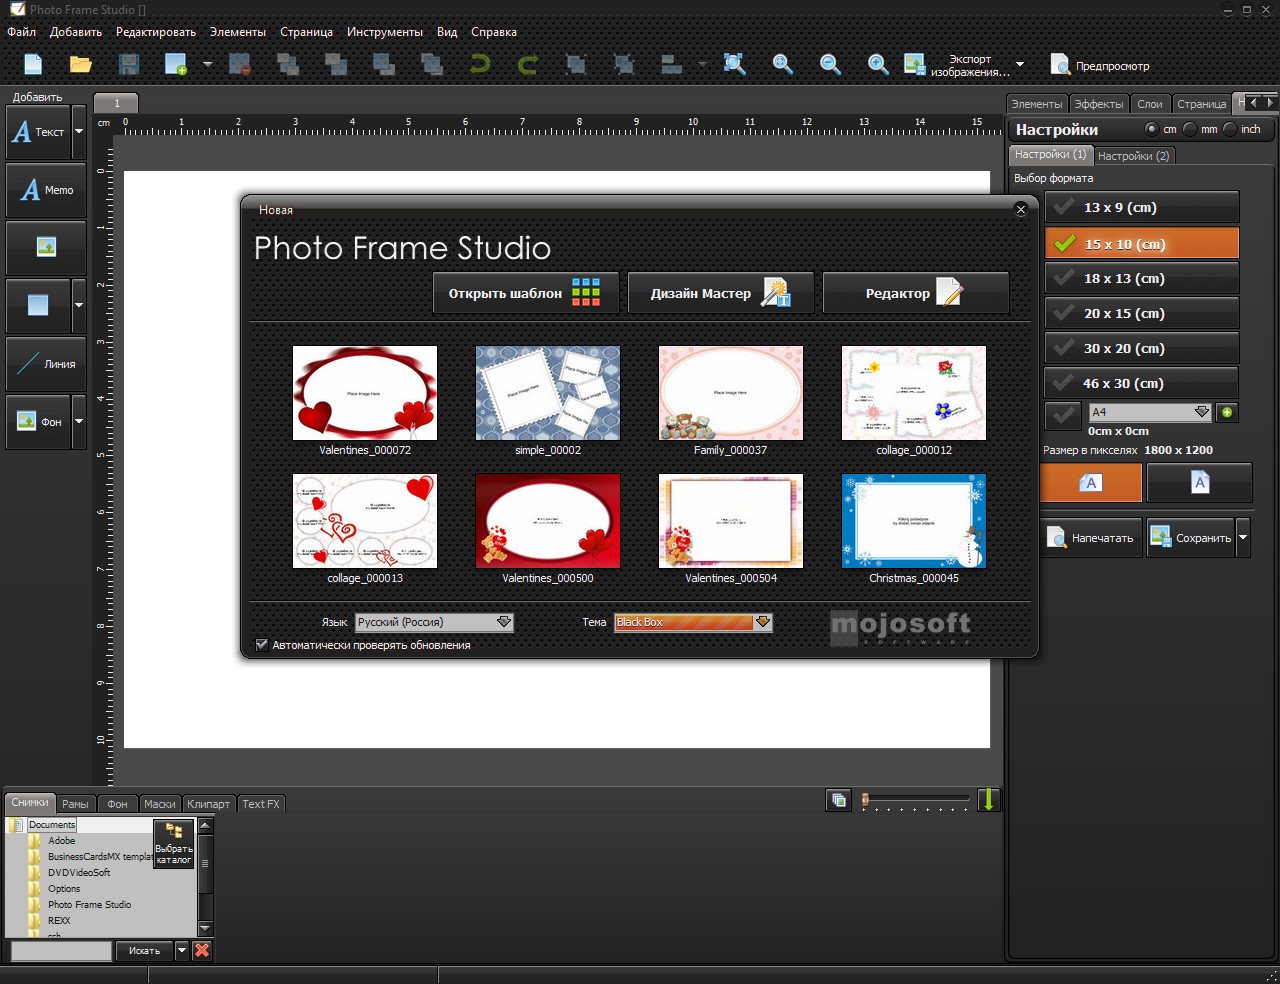Open dropdown arrow beside Экспорт изображения

pyautogui.click(x=1020, y=64)
